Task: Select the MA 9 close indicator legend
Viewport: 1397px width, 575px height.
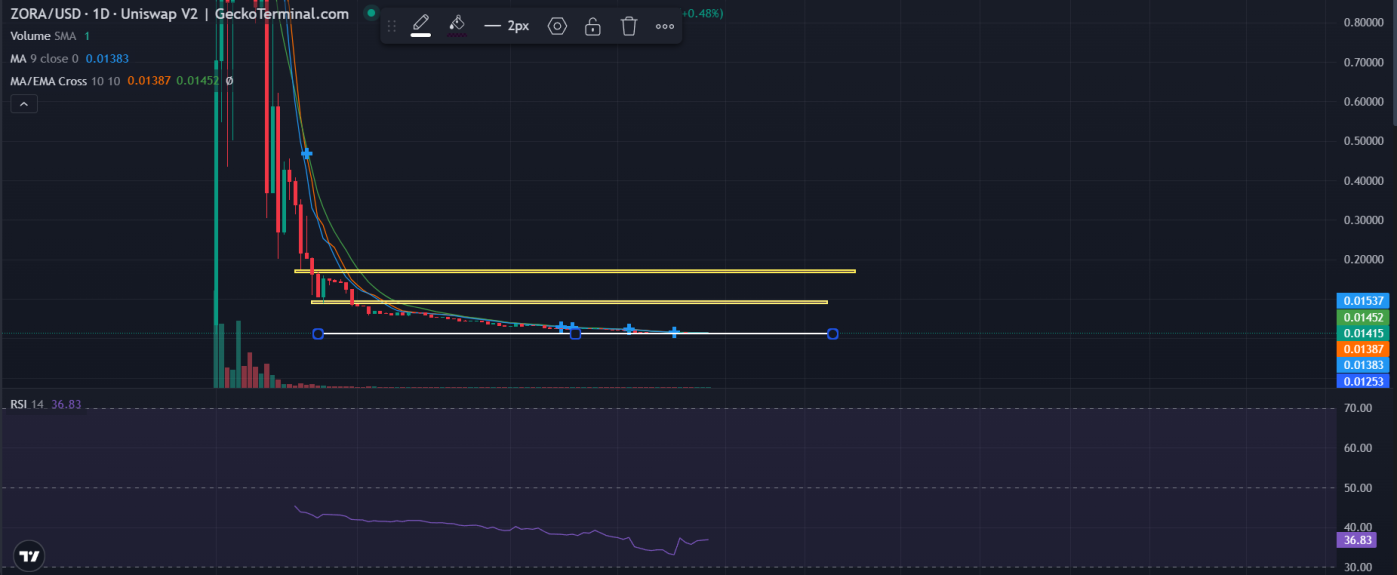Action: tap(69, 59)
